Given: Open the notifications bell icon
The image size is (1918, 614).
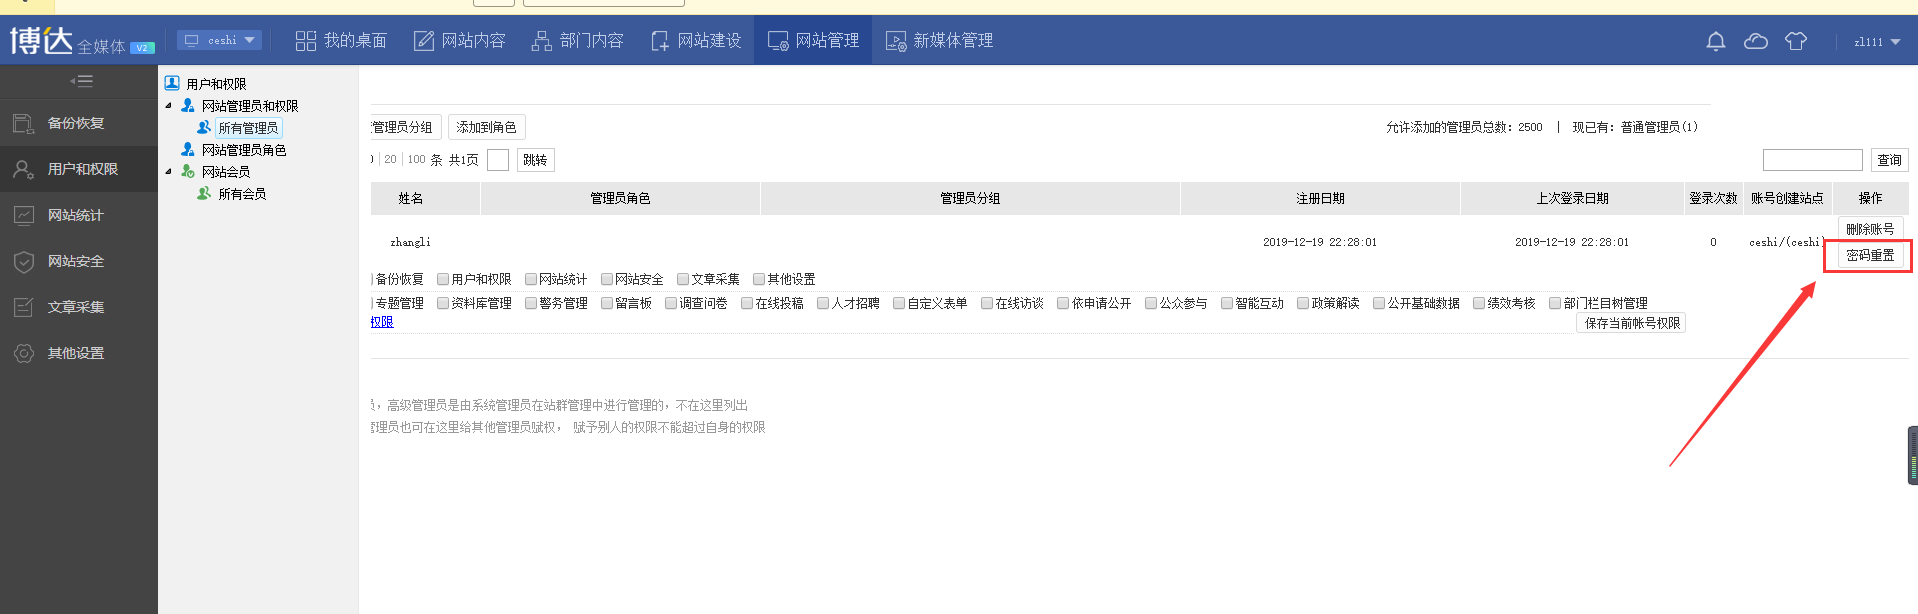Looking at the screenshot, I should pos(1716,41).
